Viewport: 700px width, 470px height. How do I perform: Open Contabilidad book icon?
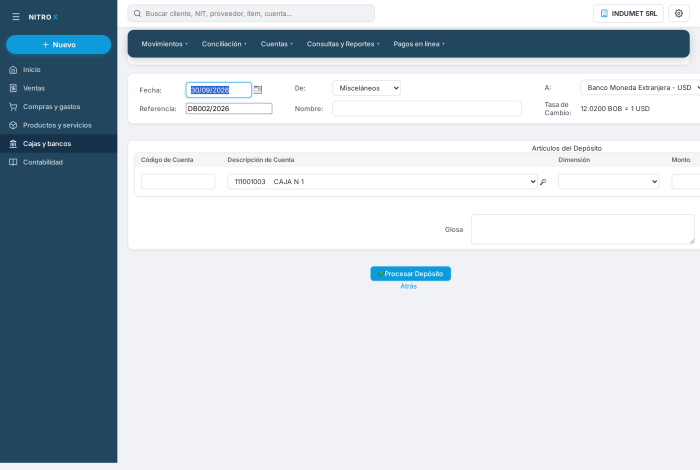(x=13, y=162)
